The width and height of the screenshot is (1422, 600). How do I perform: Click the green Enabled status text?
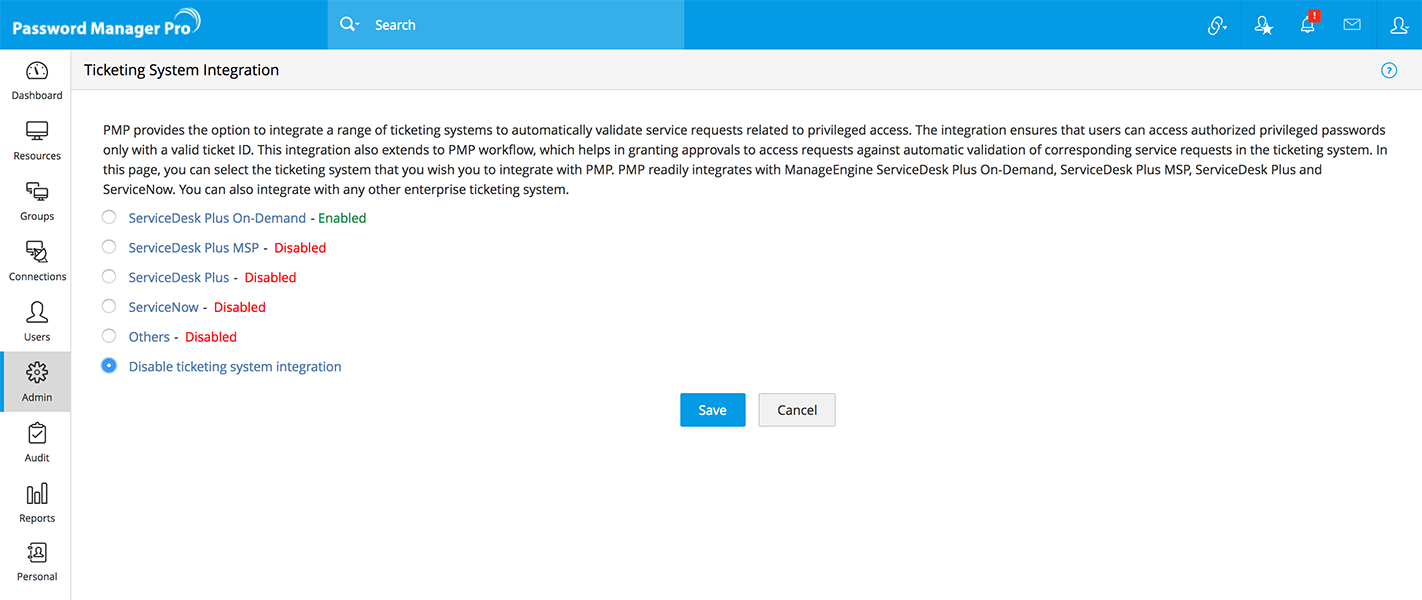[x=342, y=218]
